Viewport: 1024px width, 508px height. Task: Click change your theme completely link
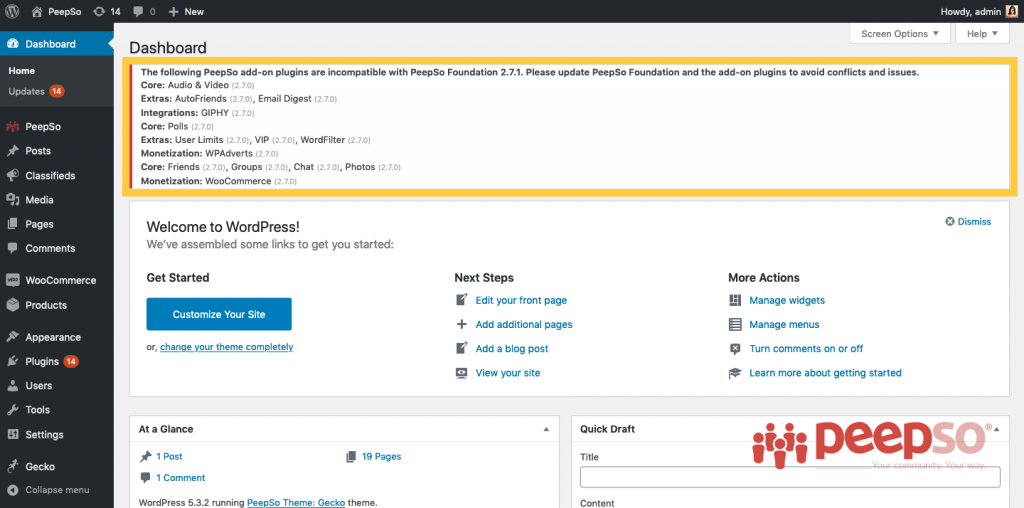point(227,347)
